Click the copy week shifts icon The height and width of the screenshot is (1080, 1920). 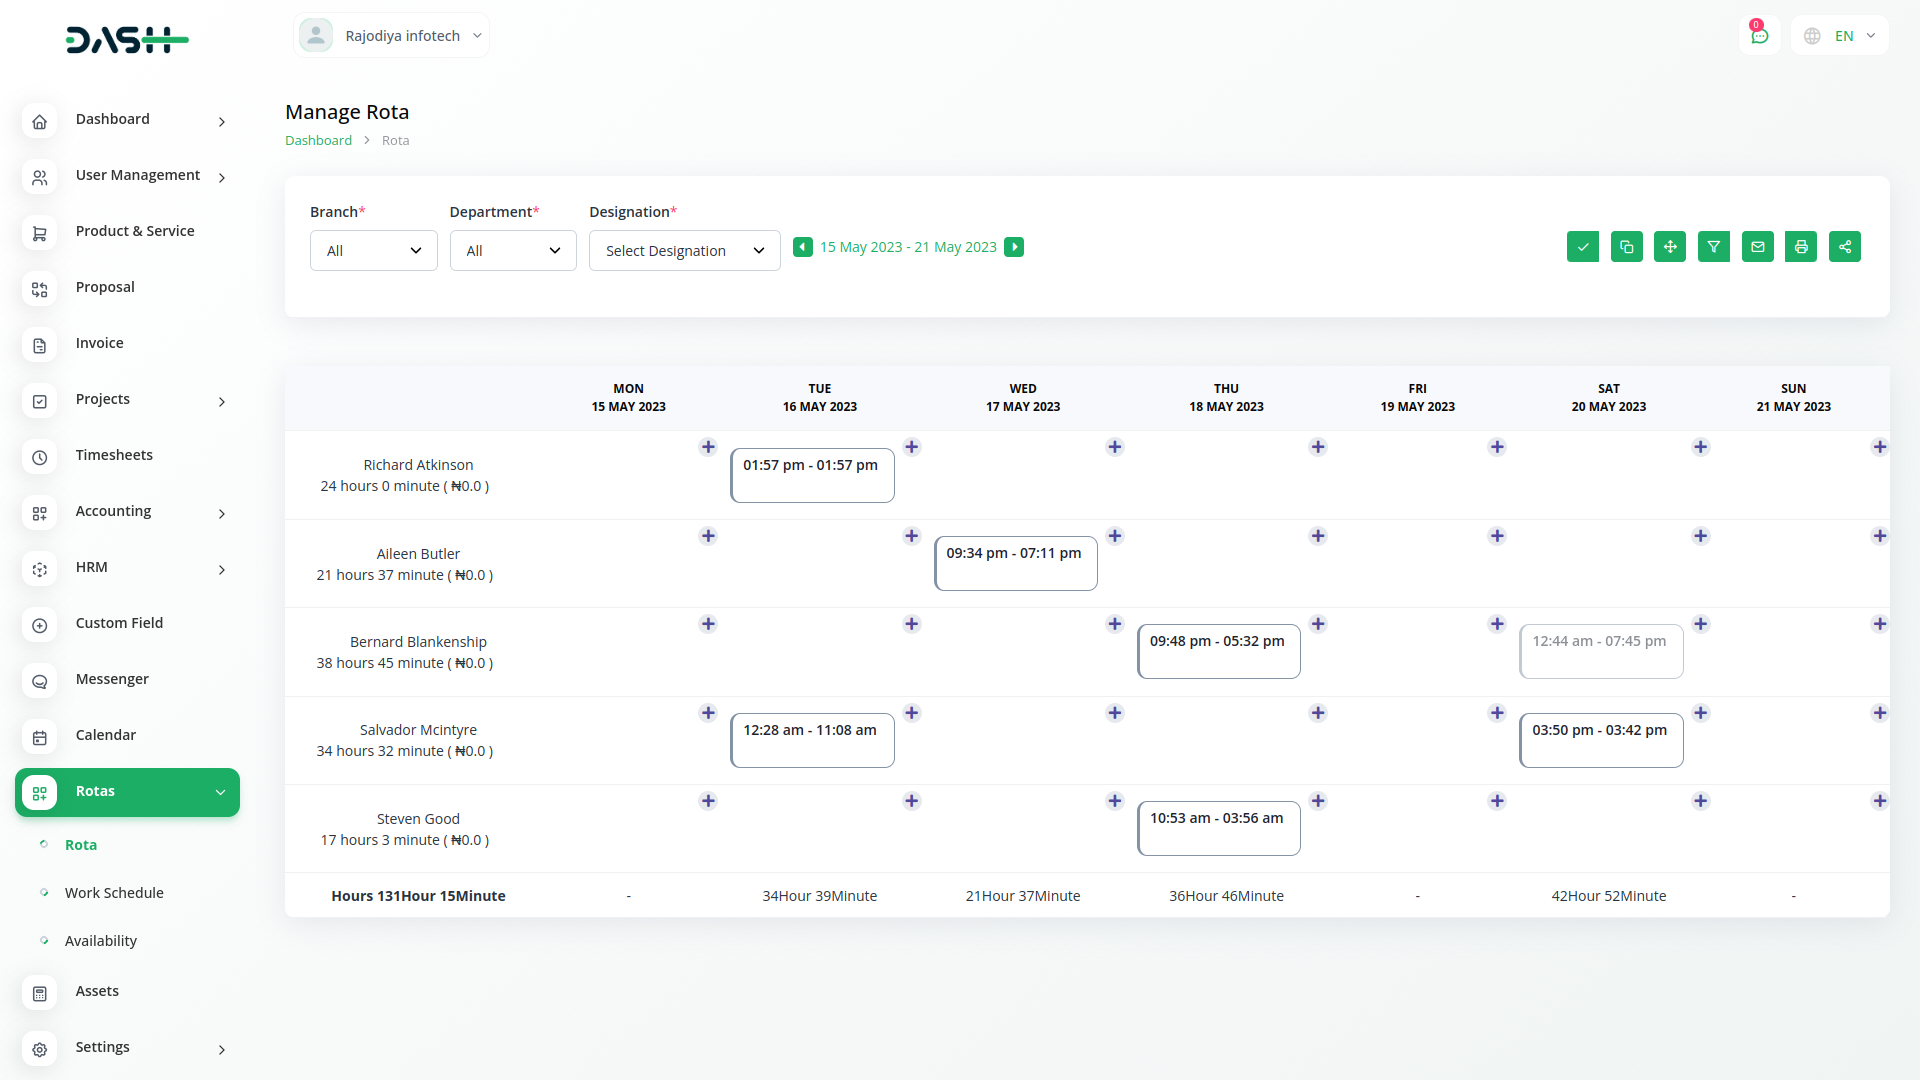[1626, 247]
